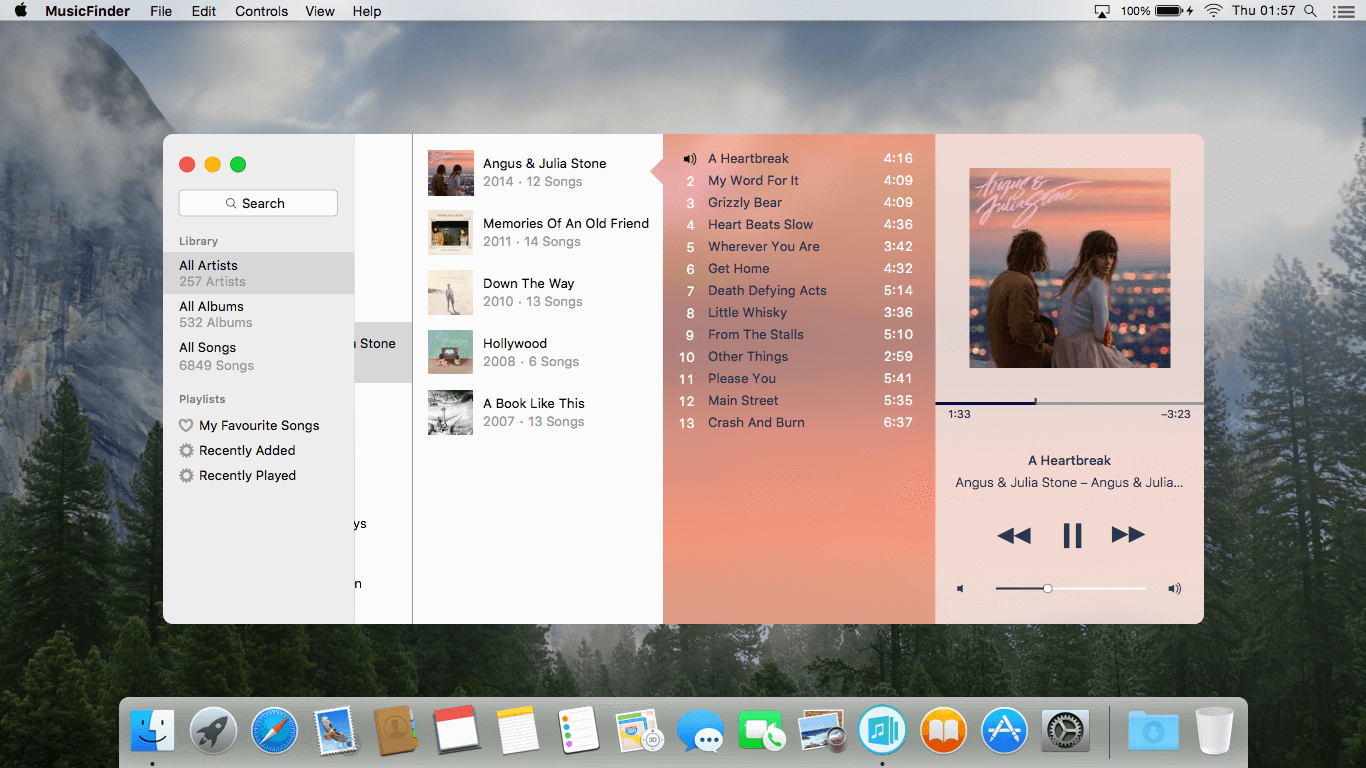Select the Memories Of An Old Friend album
1366x768 pixels.
click(x=538, y=232)
